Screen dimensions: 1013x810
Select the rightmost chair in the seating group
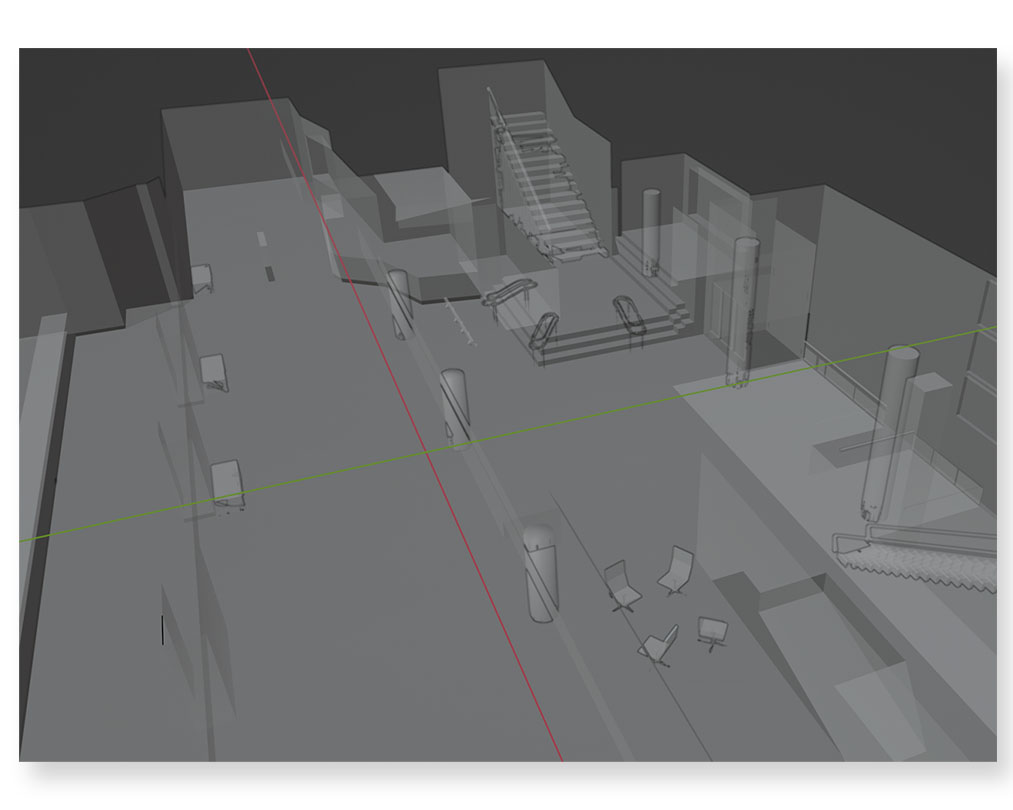pos(713,632)
